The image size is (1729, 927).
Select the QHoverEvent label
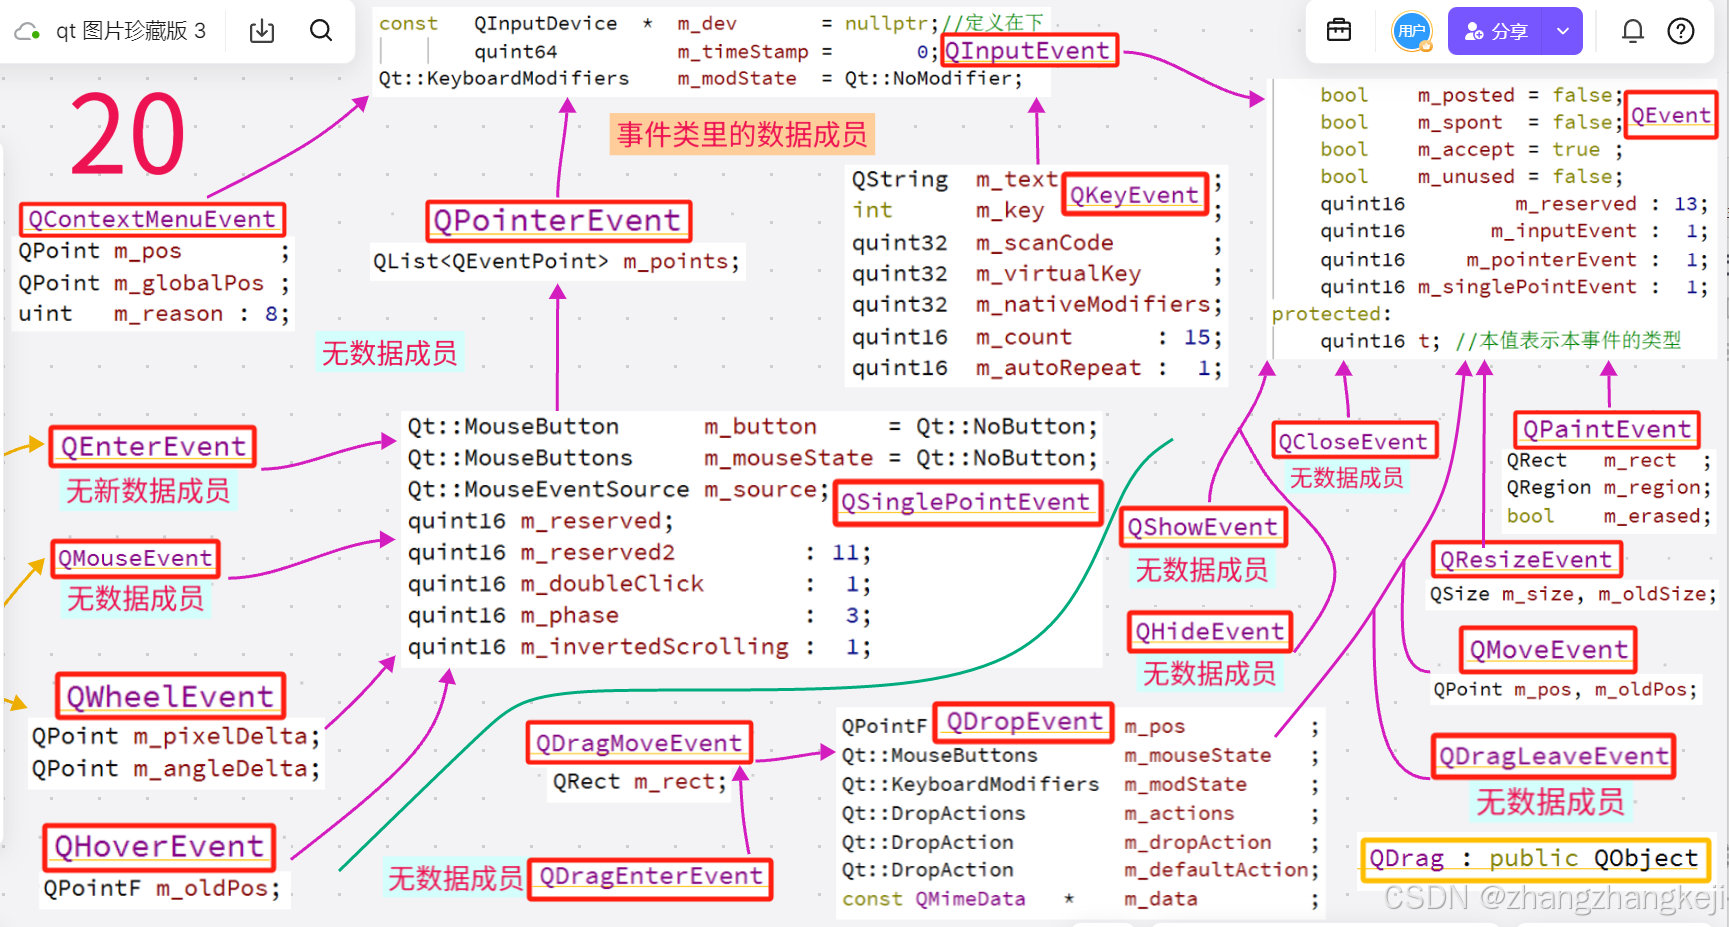[159, 847]
